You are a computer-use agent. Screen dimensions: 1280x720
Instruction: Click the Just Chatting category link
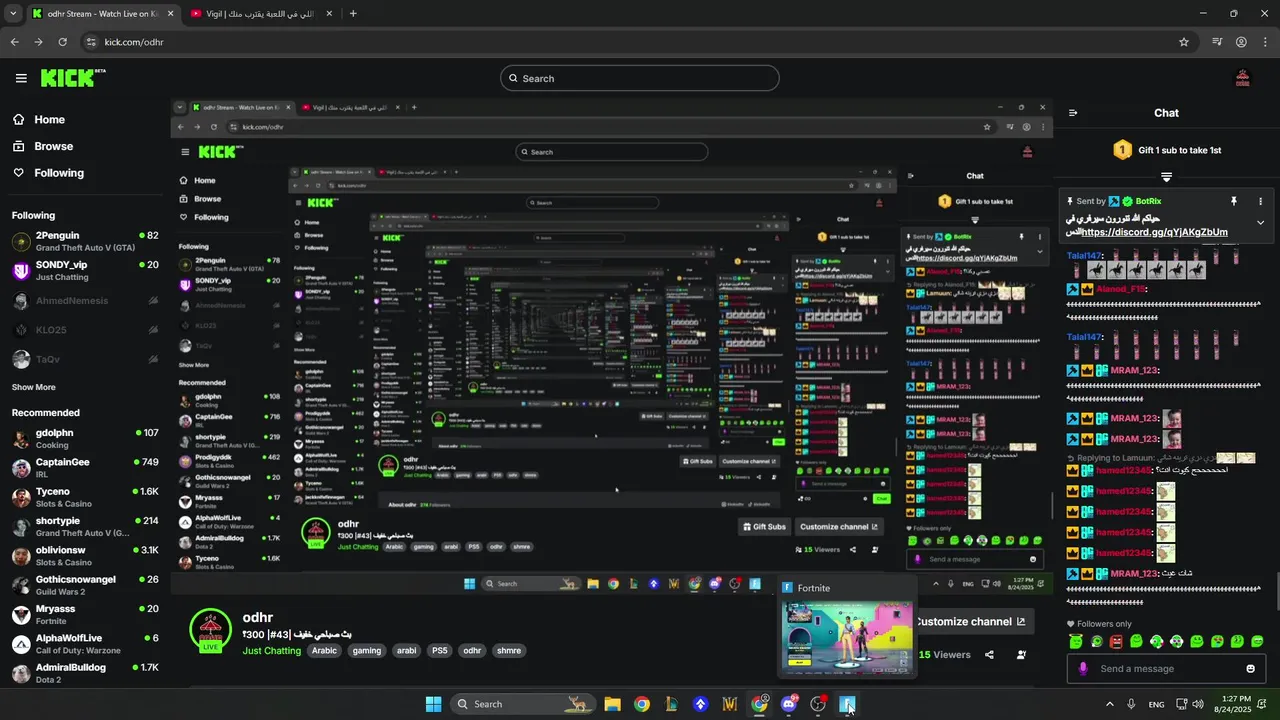pyautogui.click(x=272, y=651)
